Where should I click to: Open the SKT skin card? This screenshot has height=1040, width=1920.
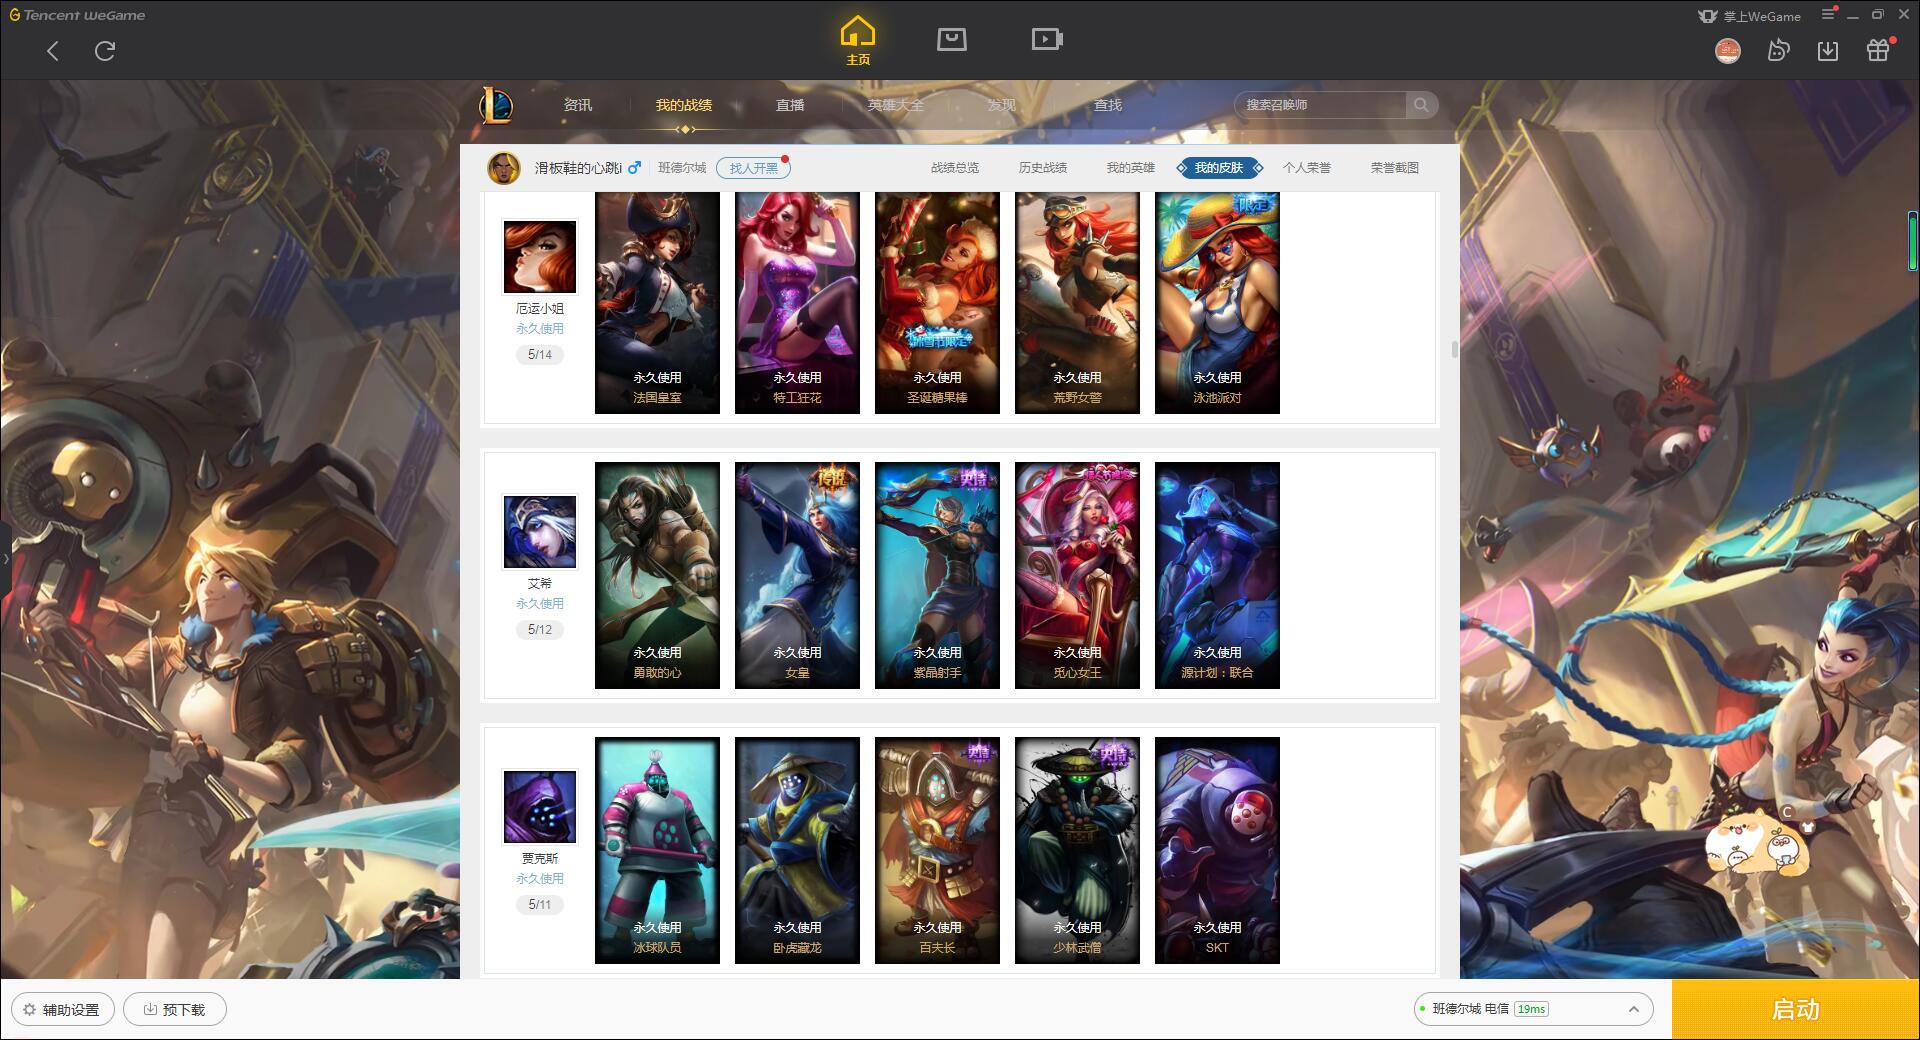point(1217,850)
